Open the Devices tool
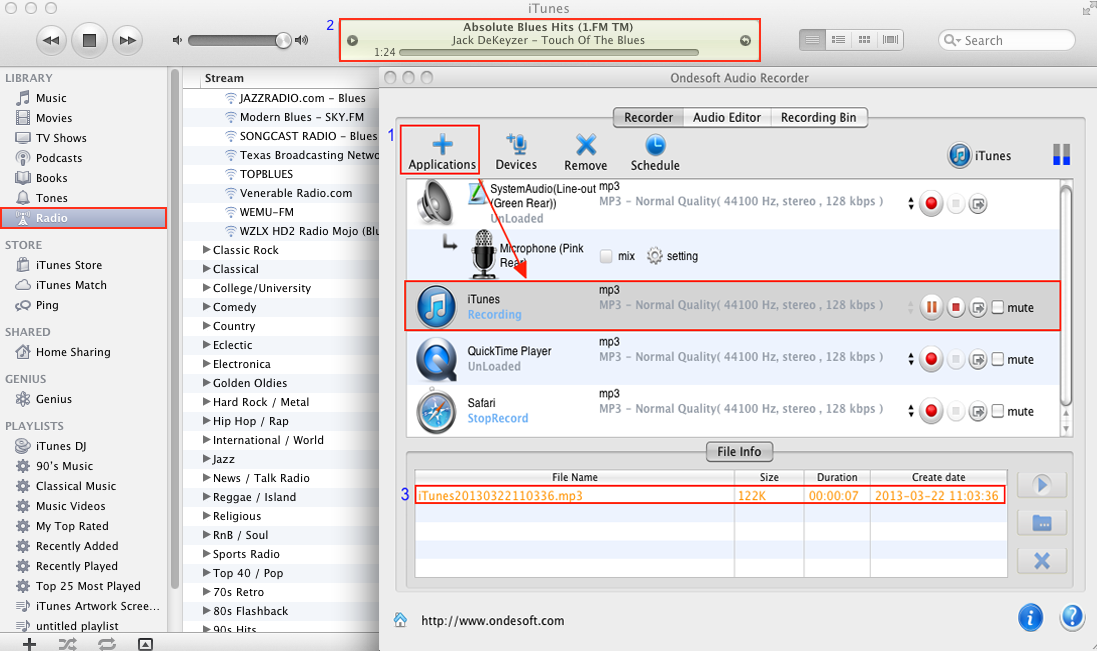The width and height of the screenshot is (1097, 651). (516, 145)
